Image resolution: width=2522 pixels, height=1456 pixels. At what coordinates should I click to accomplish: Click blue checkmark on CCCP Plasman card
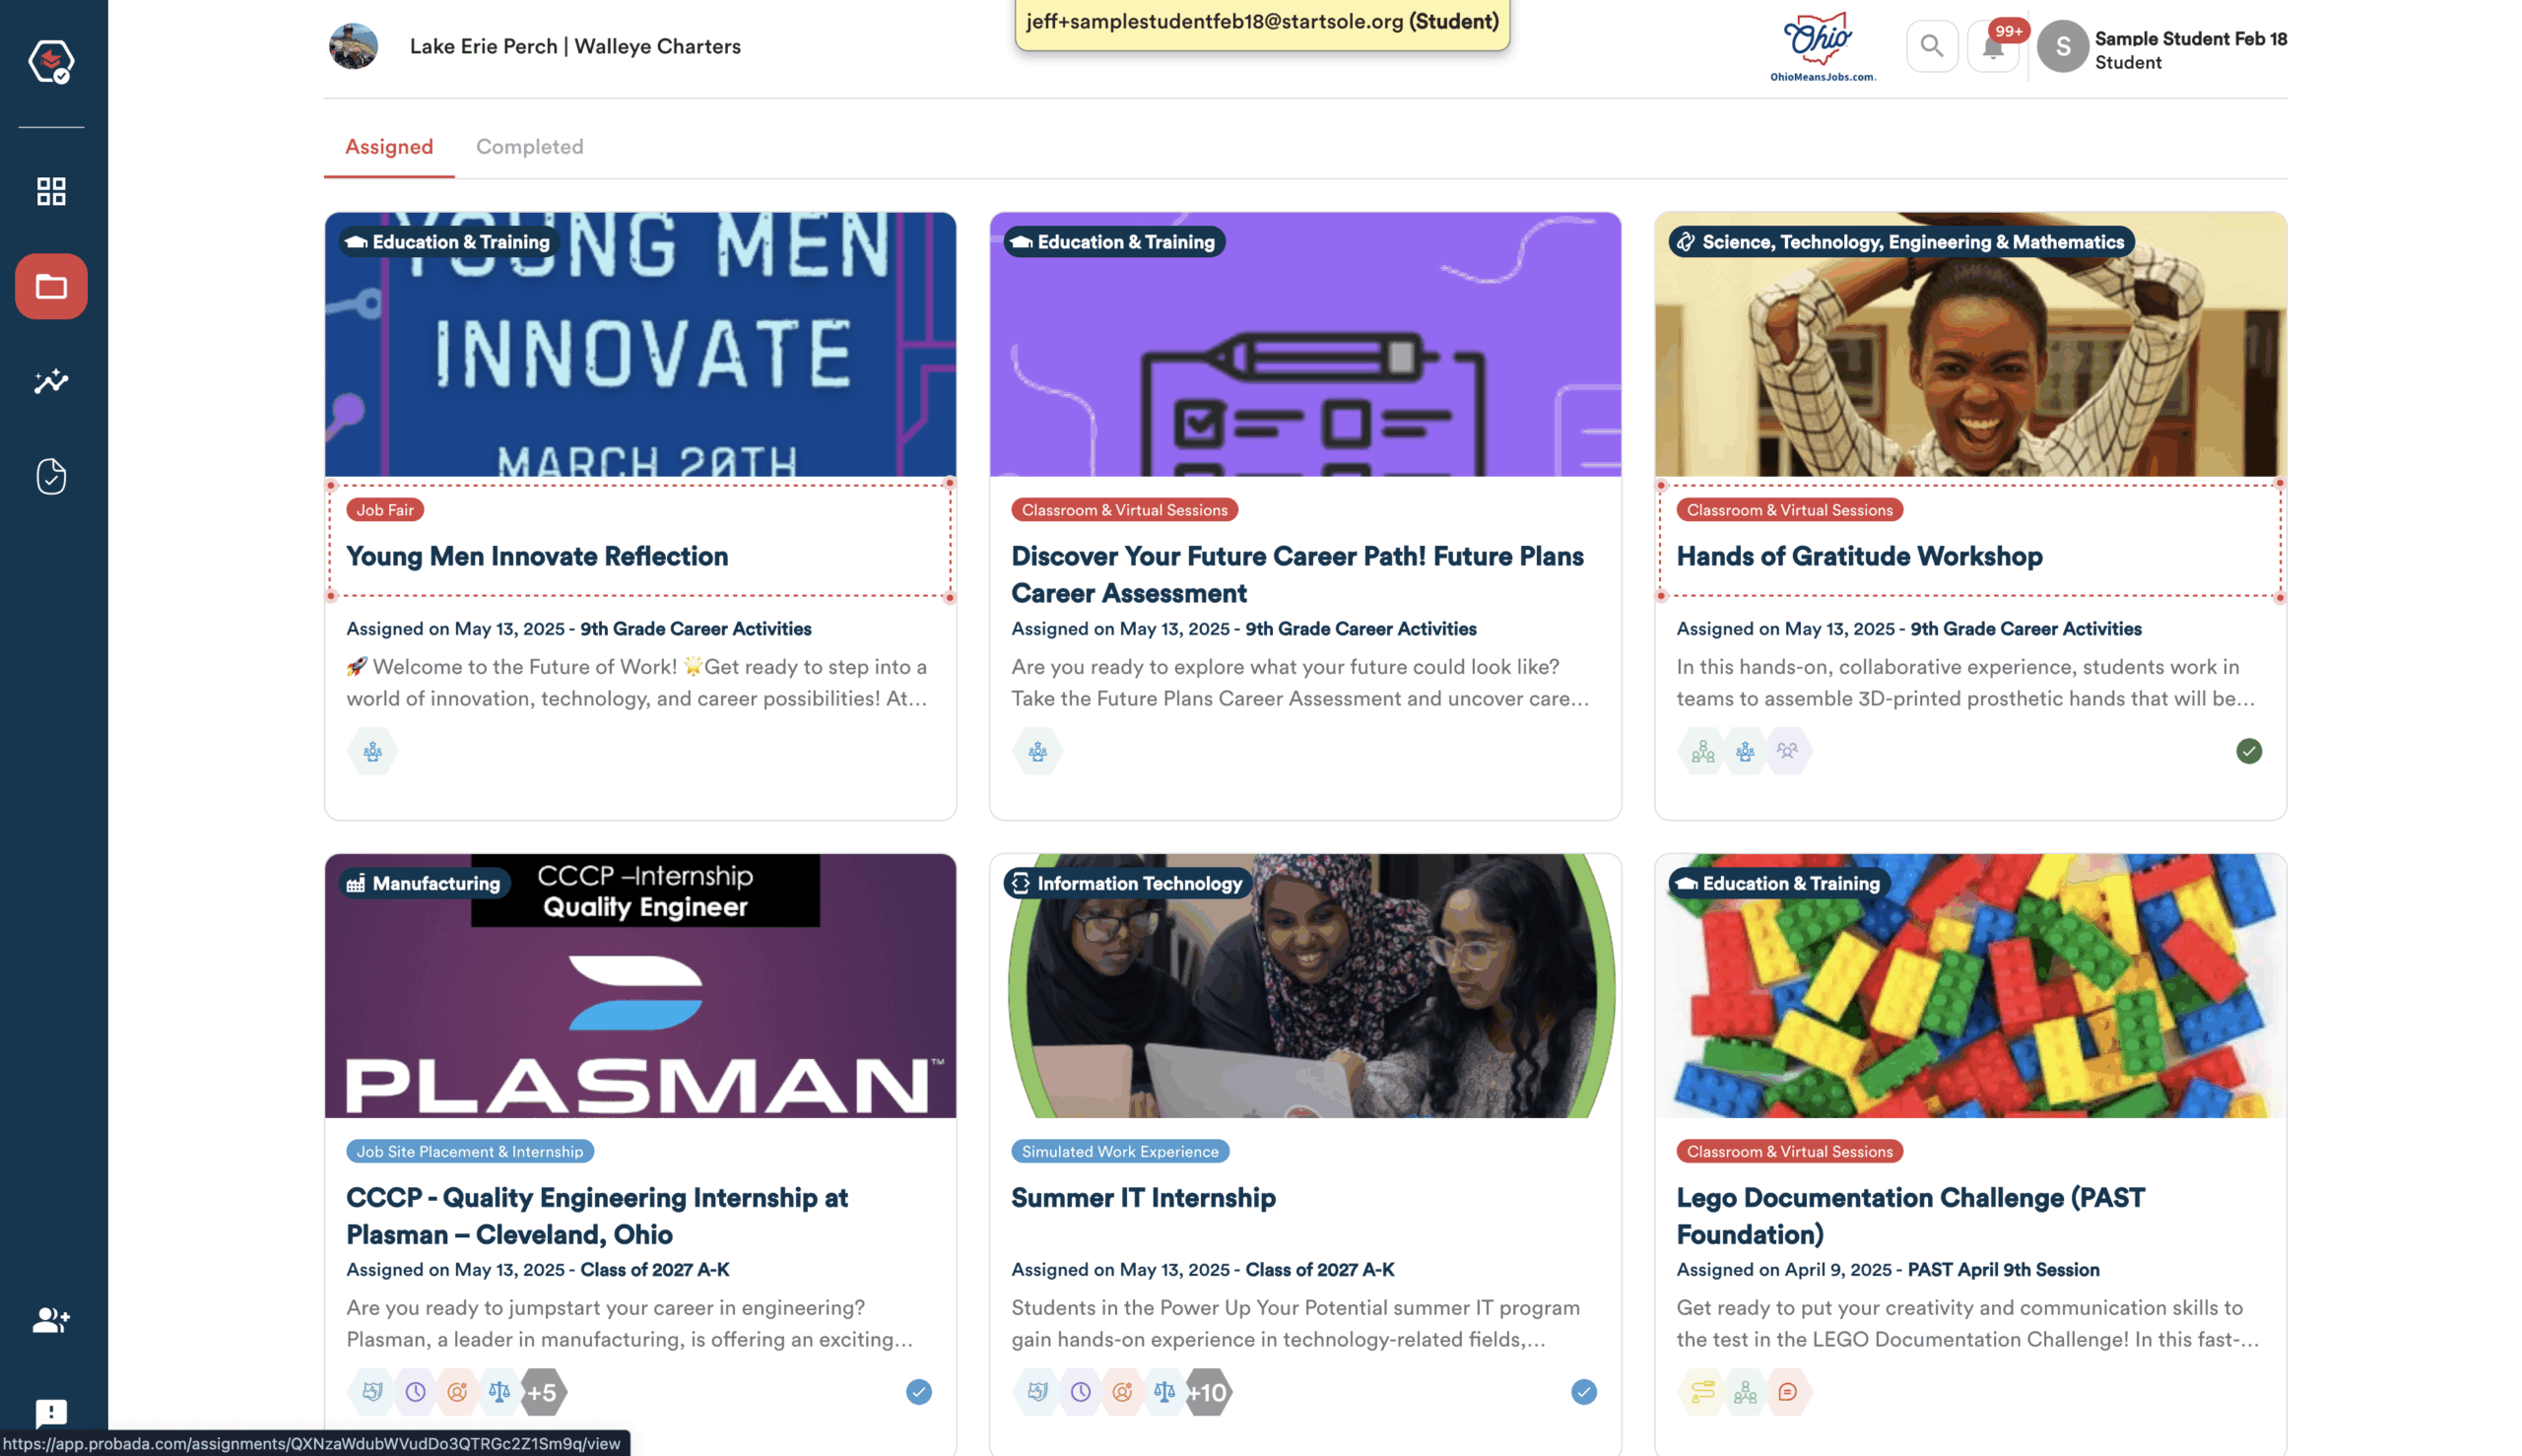tap(918, 1392)
